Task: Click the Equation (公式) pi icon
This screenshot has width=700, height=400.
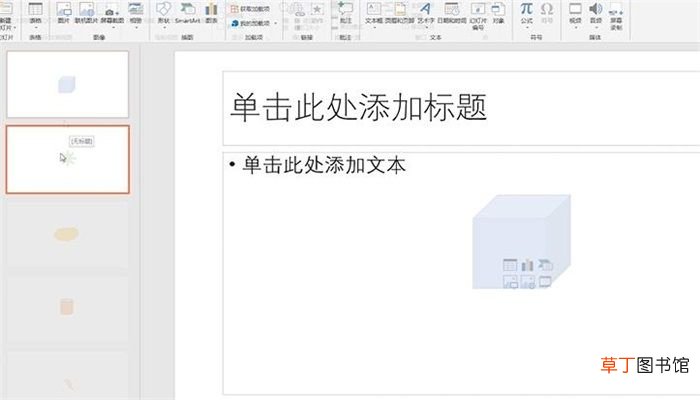Action: (526, 8)
